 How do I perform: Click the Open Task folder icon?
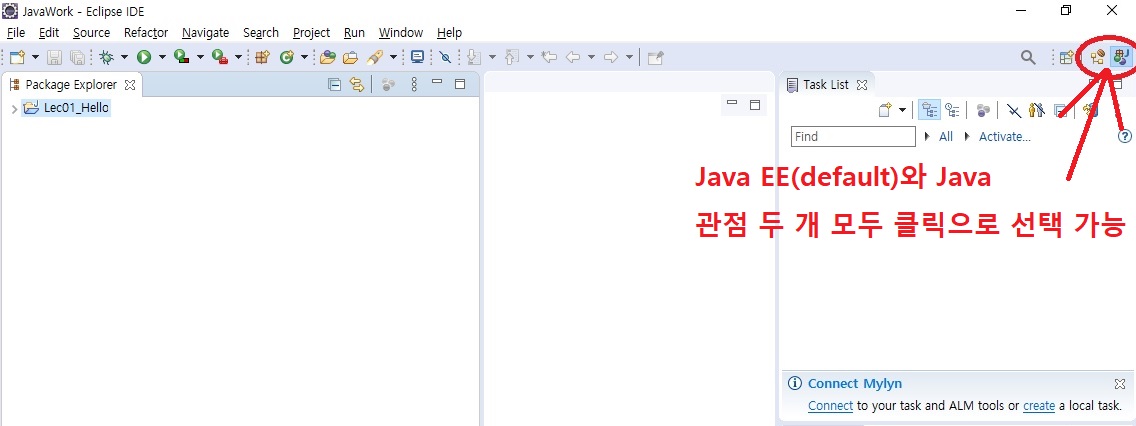351,57
